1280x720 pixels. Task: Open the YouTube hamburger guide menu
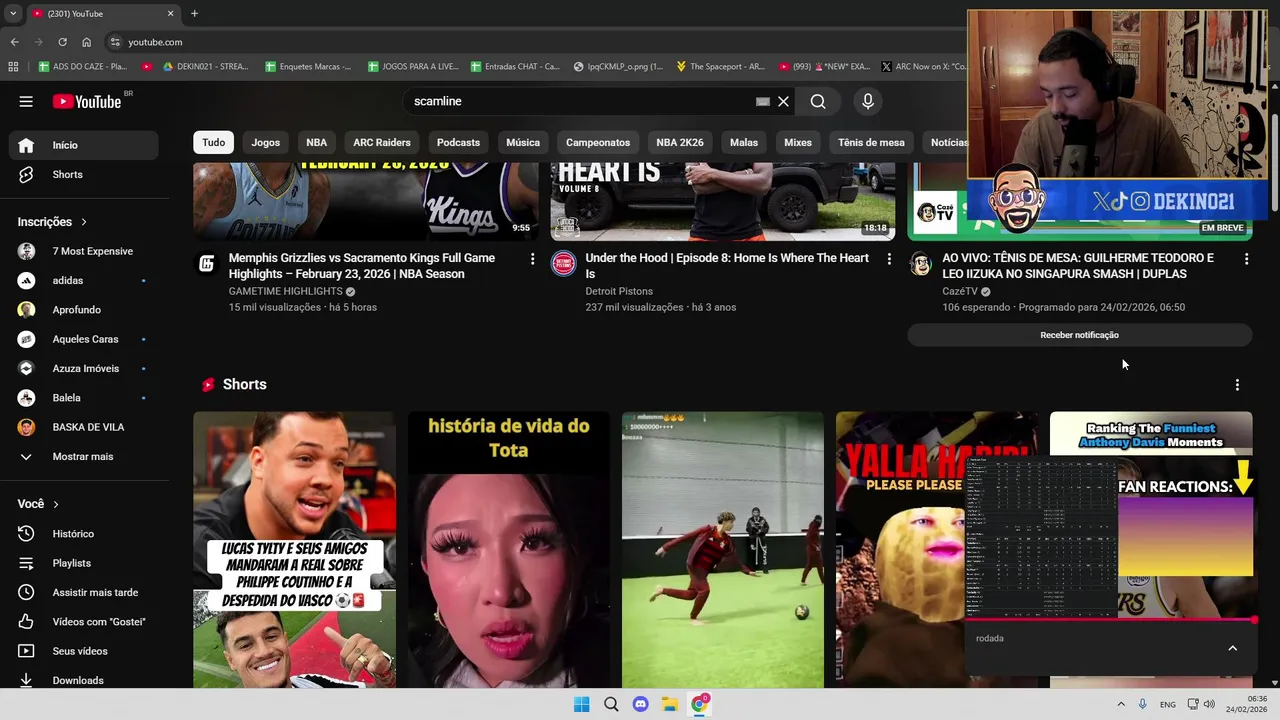pos(26,101)
